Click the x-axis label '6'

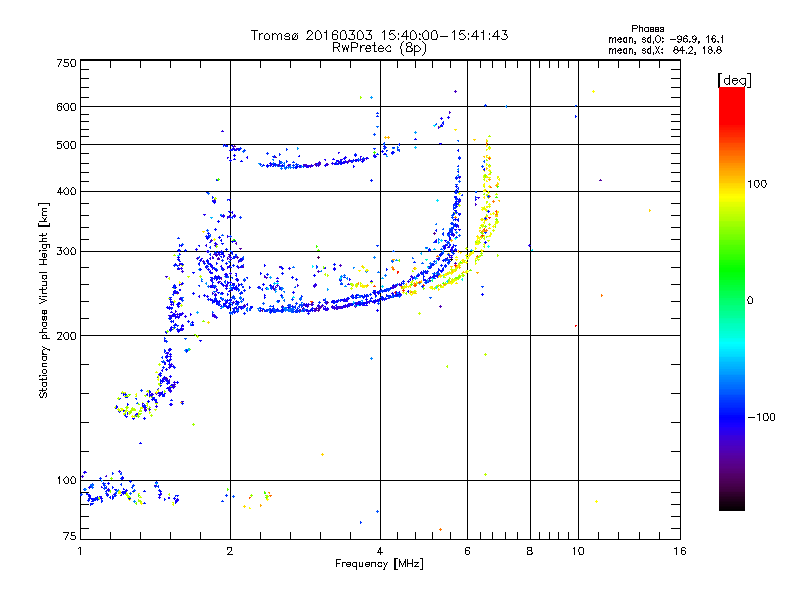pos(467,551)
